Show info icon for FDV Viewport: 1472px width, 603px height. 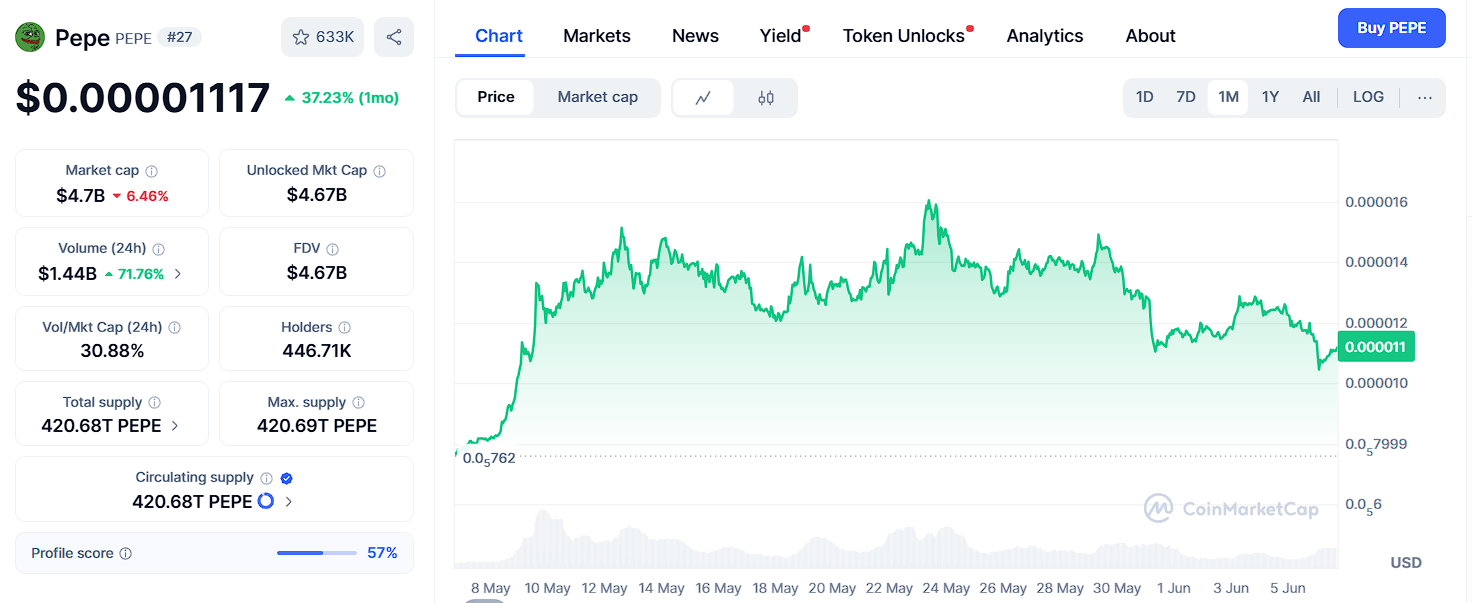point(332,249)
